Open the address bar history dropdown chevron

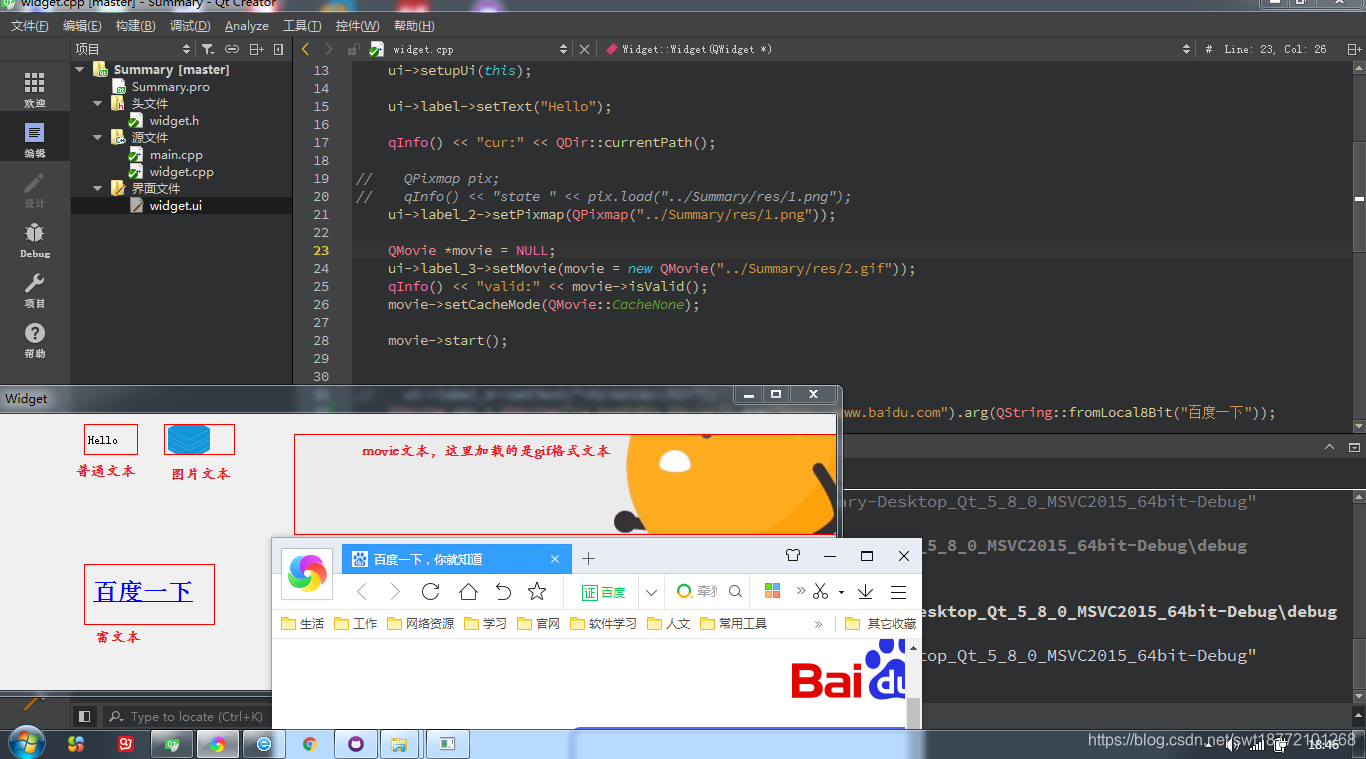pos(651,592)
